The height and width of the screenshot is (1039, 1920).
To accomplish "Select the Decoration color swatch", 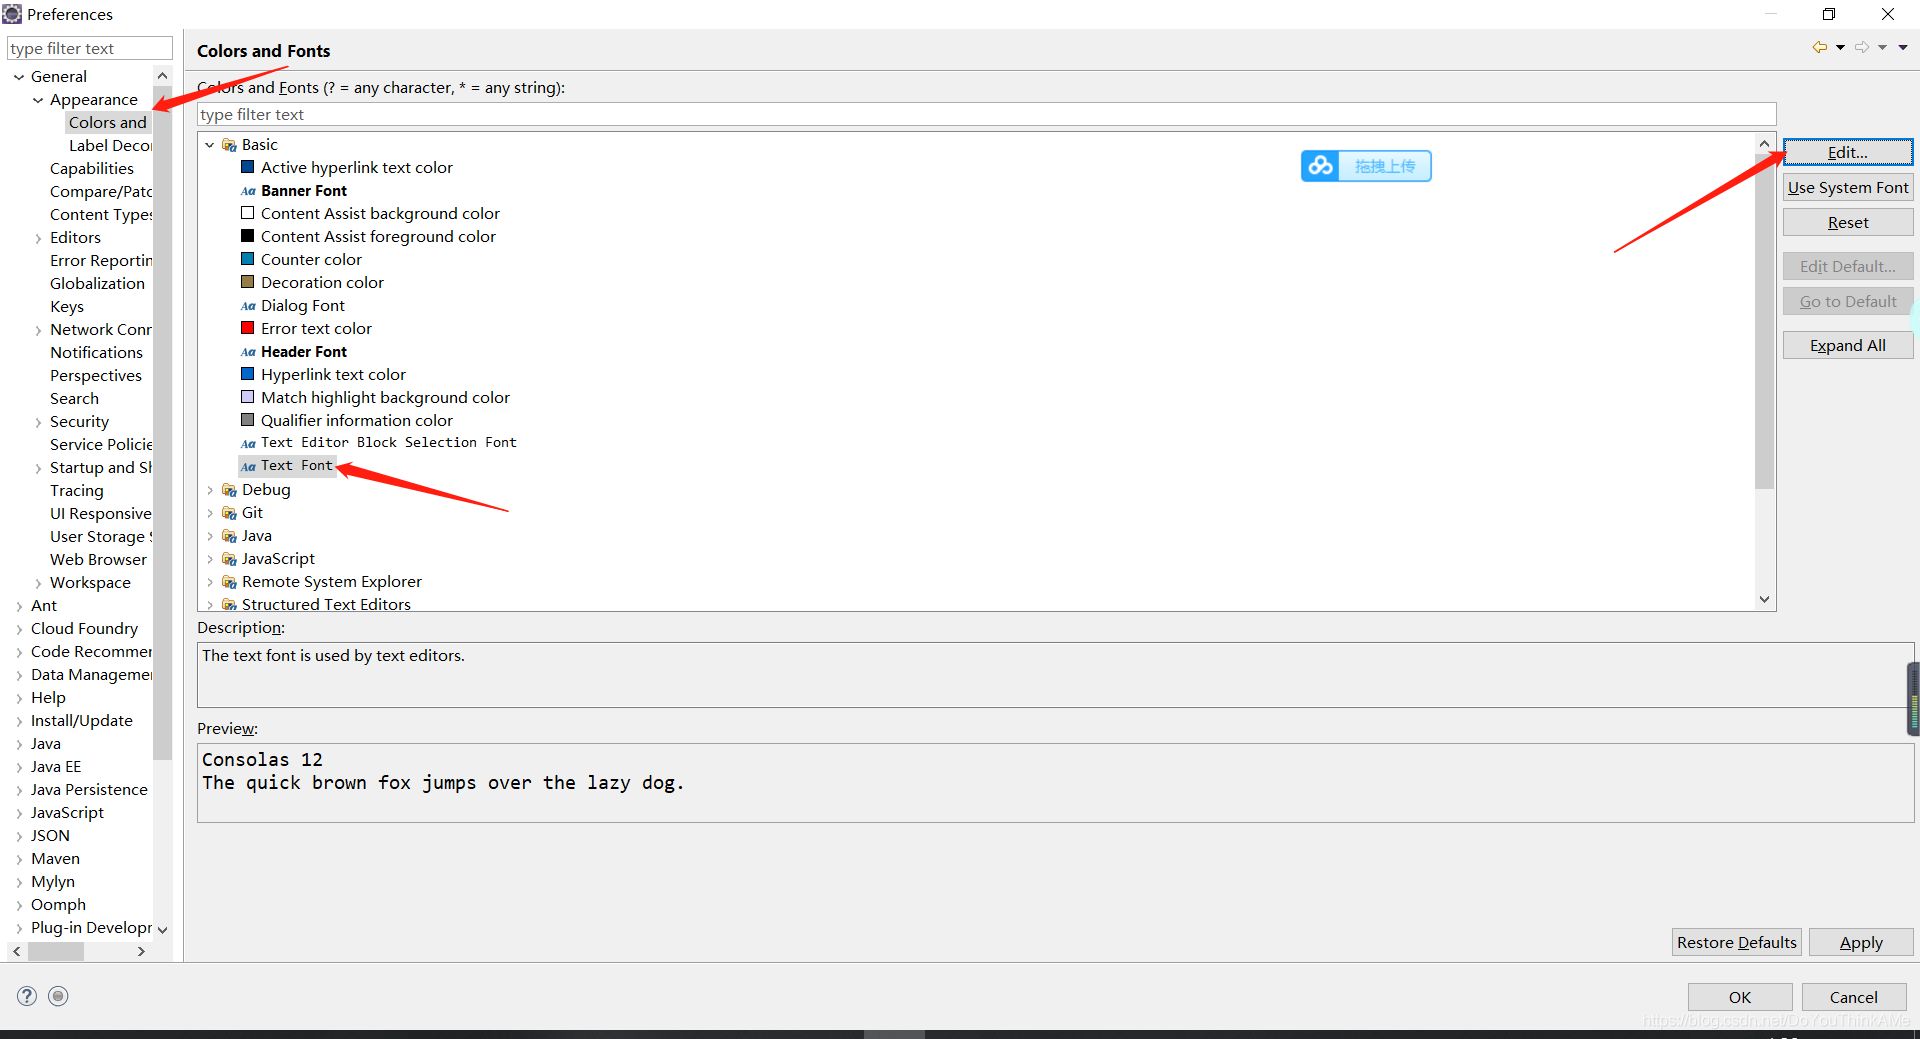I will (x=248, y=282).
